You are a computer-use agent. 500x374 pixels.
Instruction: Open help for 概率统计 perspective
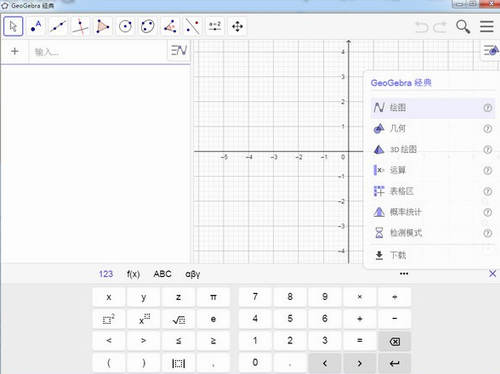[487, 212]
